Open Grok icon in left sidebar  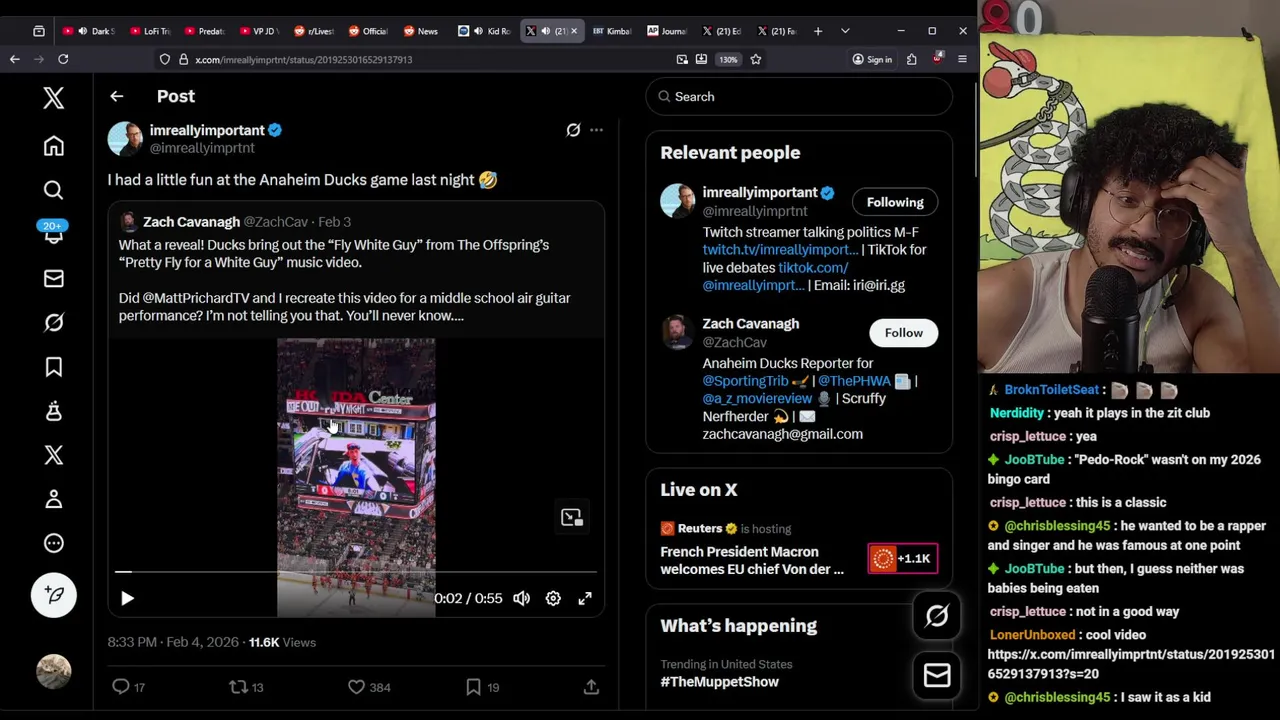coord(54,323)
